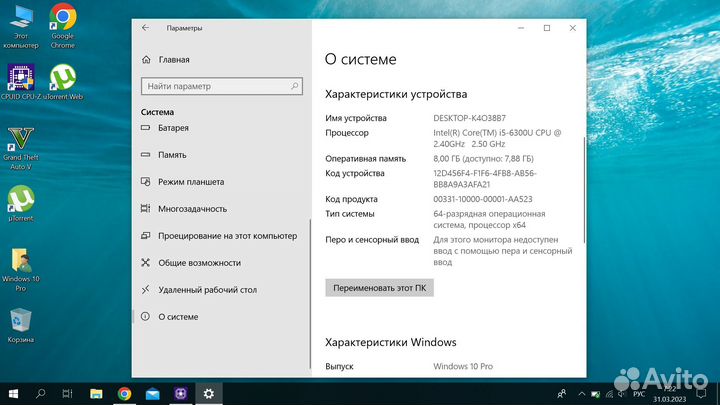Viewport: 720px width, 405px height.
Task: Click the Intel Core i5-6300U processor text
Action: point(497,138)
